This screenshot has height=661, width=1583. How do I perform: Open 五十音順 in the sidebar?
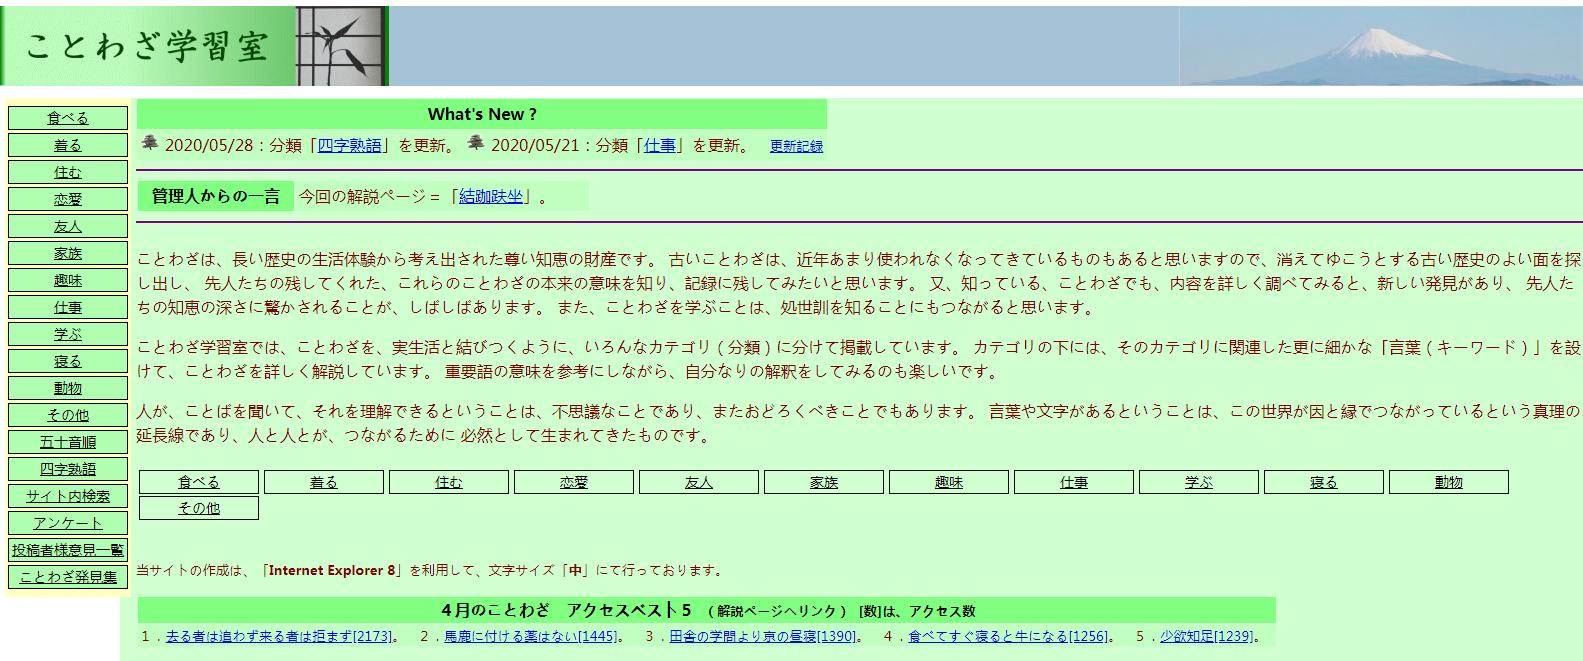pyautogui.click(x=68, y=442)
